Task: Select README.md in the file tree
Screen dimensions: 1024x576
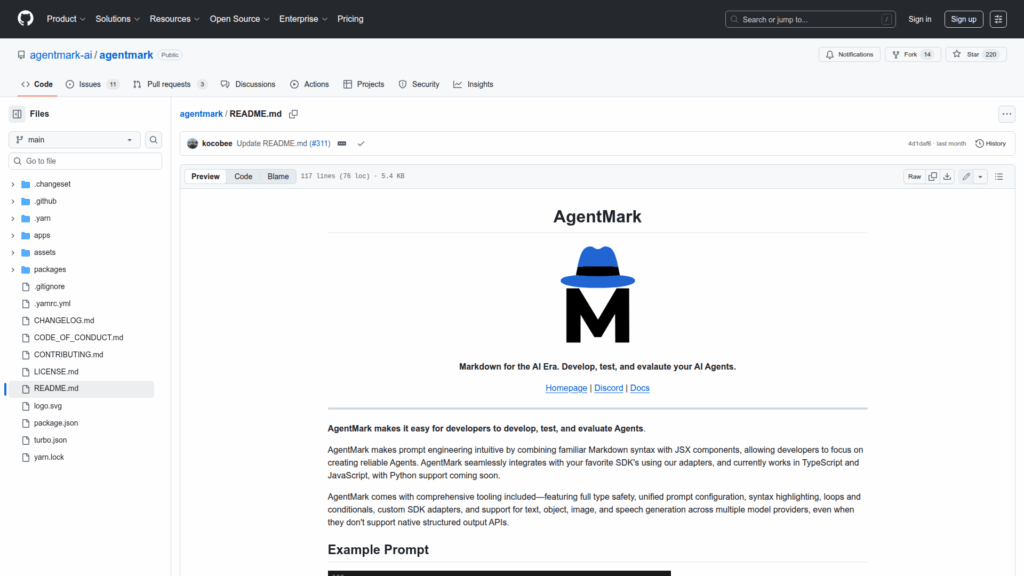Action: (81, 389)
